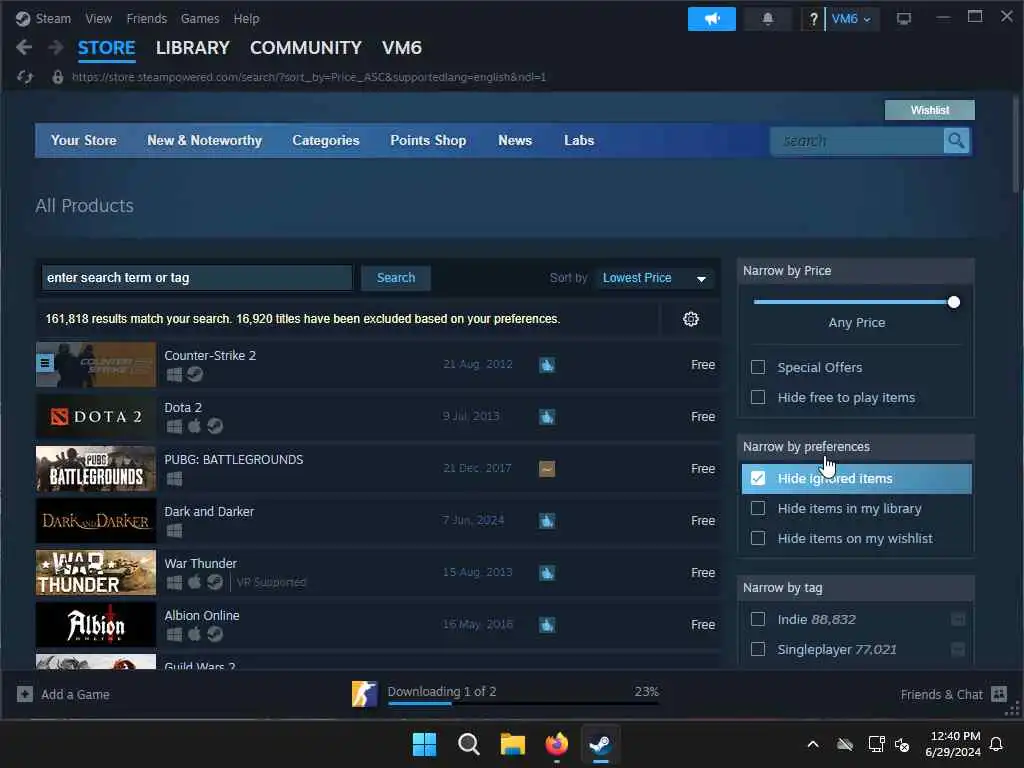
Task: Adjust the price range slider handle
Action: pyautogui.click(x=953, y=302)
